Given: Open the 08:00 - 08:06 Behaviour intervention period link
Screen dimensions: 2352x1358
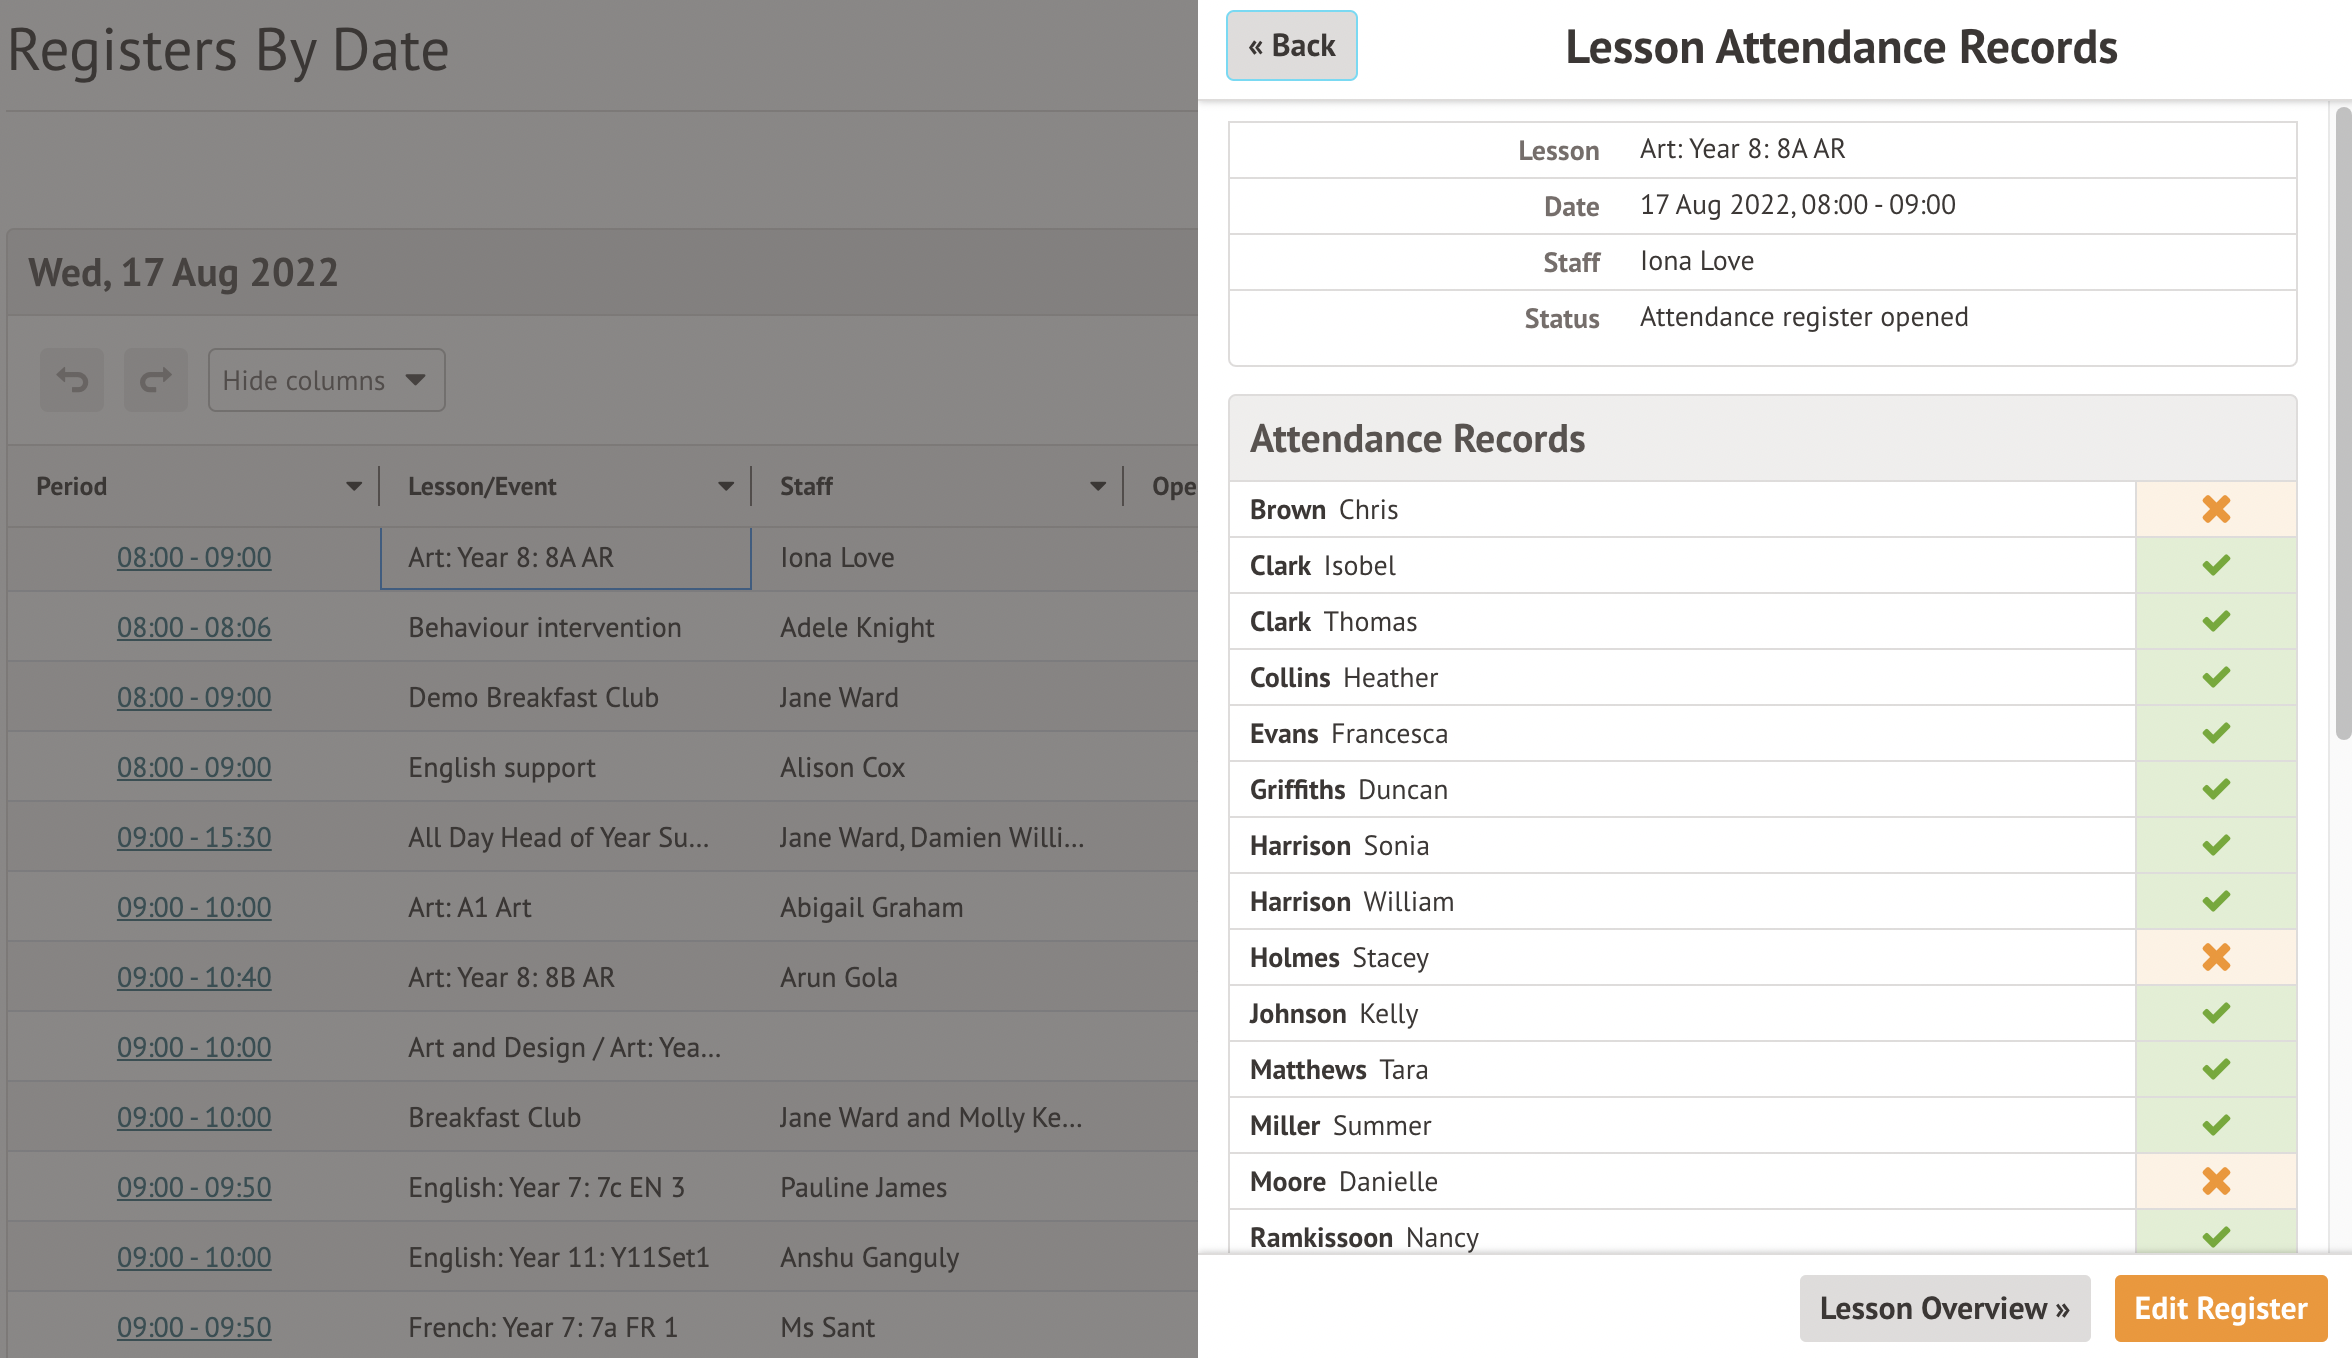Looking at the screenshot, I should 194,628.
